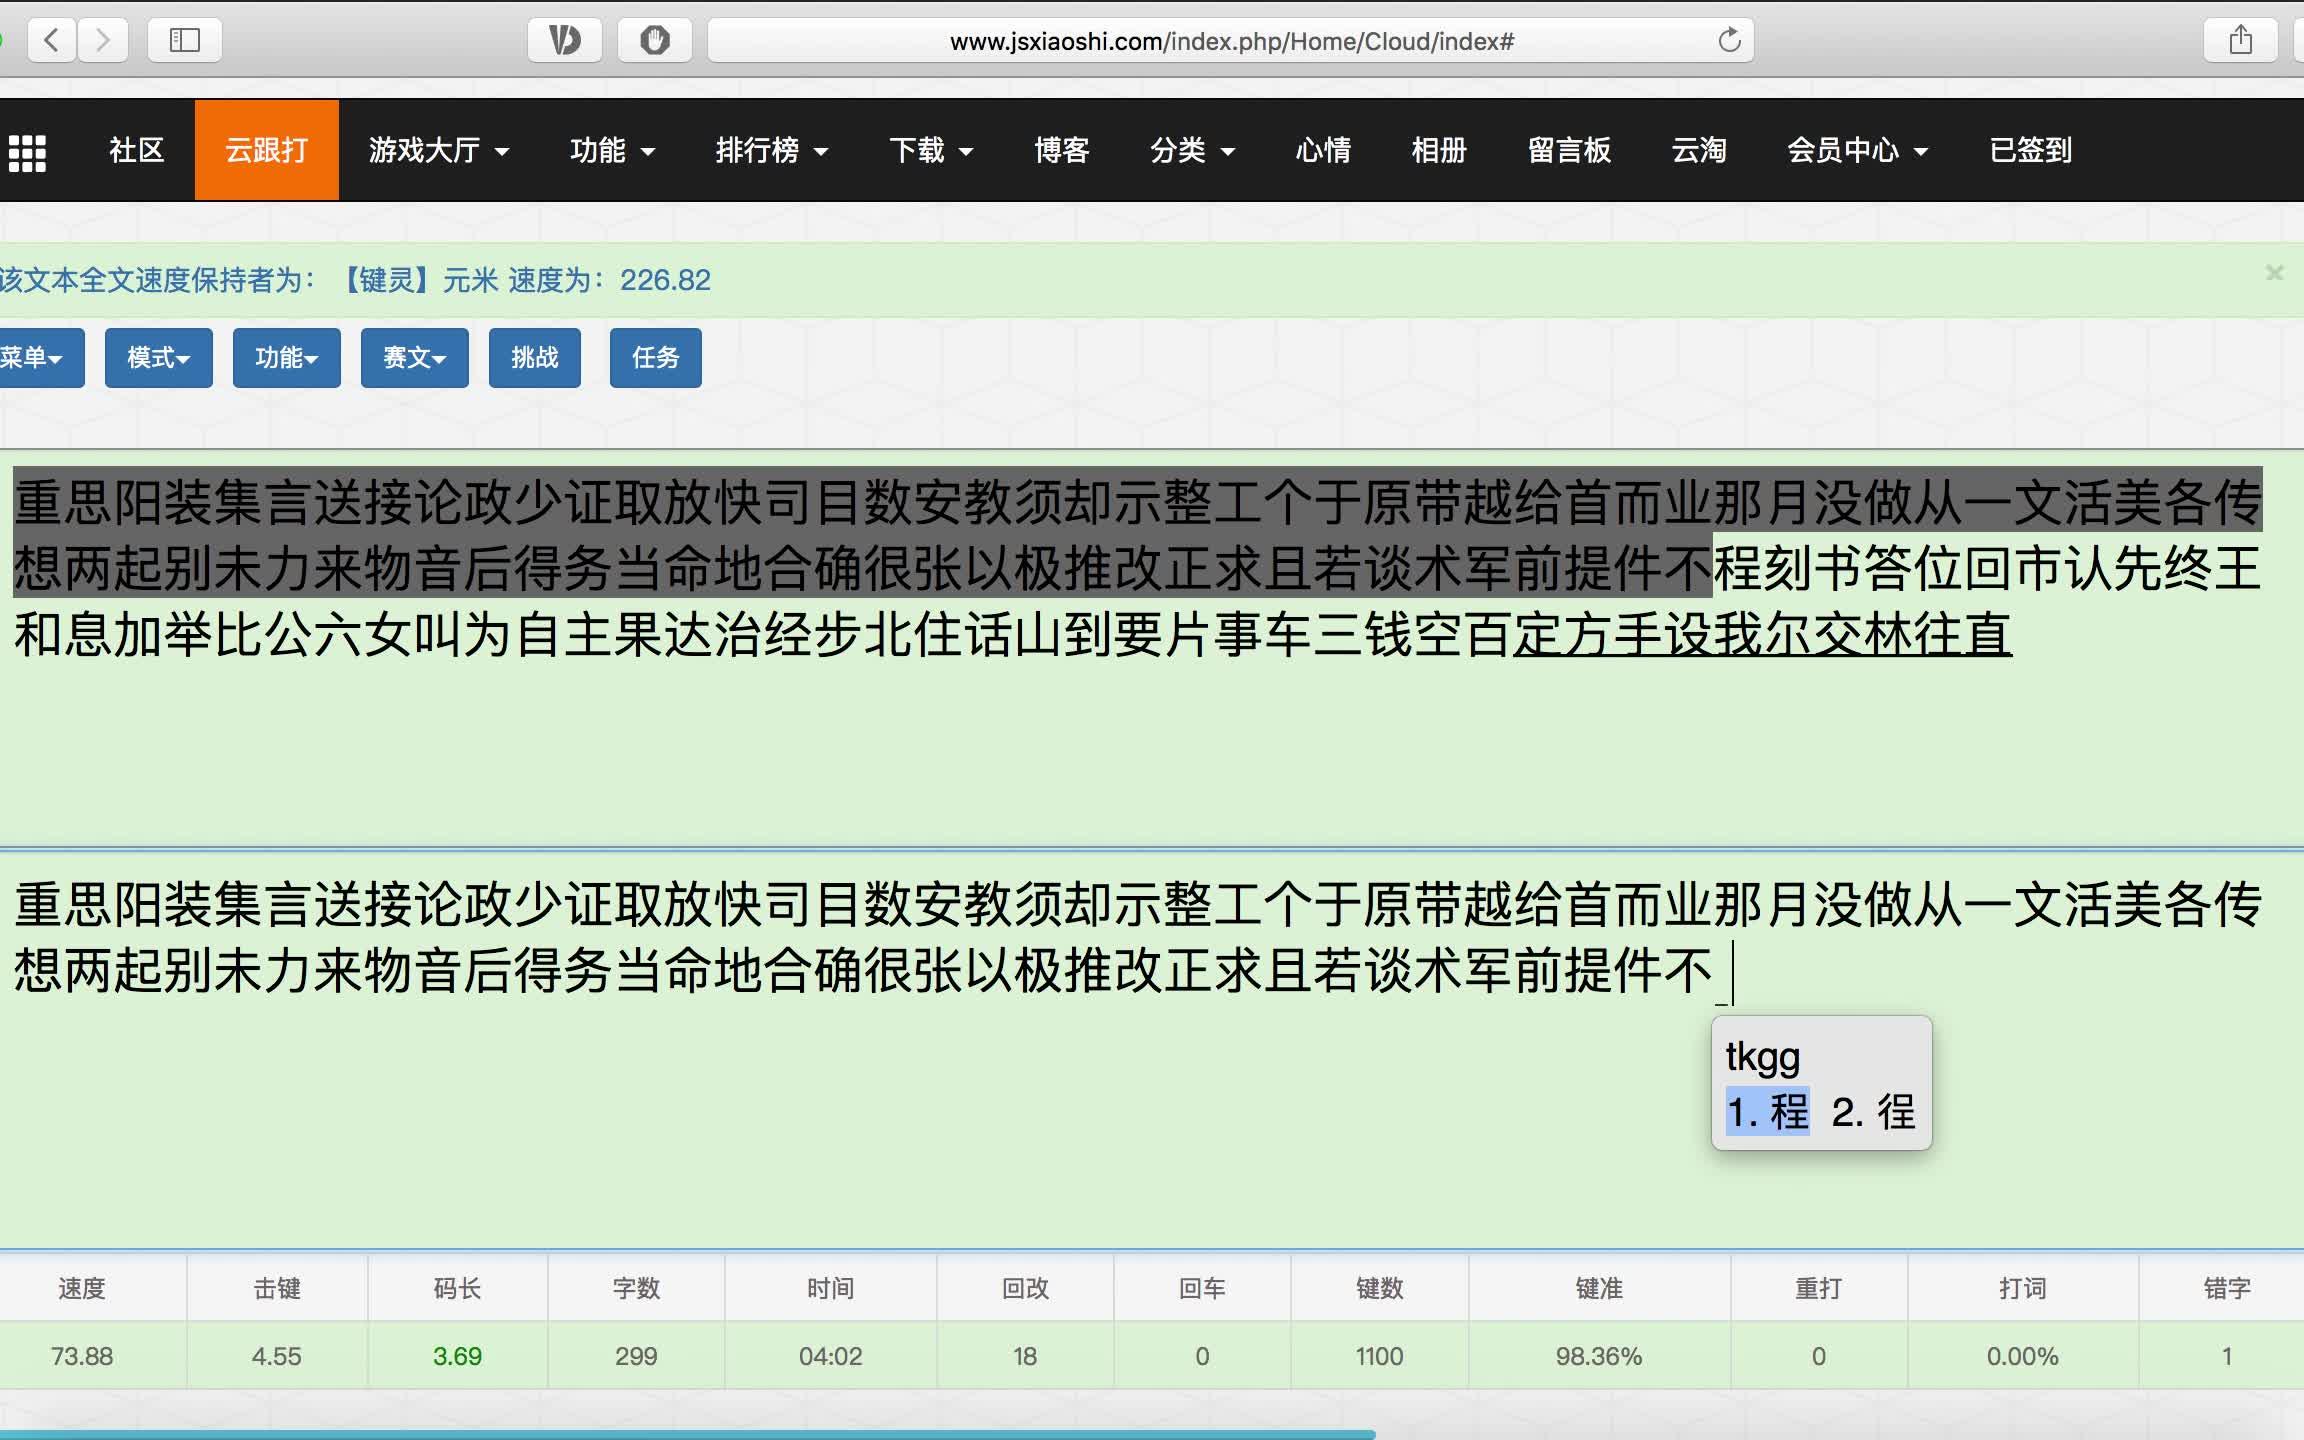Viewport: 2304px width, 1440px height.
Task: Click the 回改 column header
Action: (1025, 1288)
